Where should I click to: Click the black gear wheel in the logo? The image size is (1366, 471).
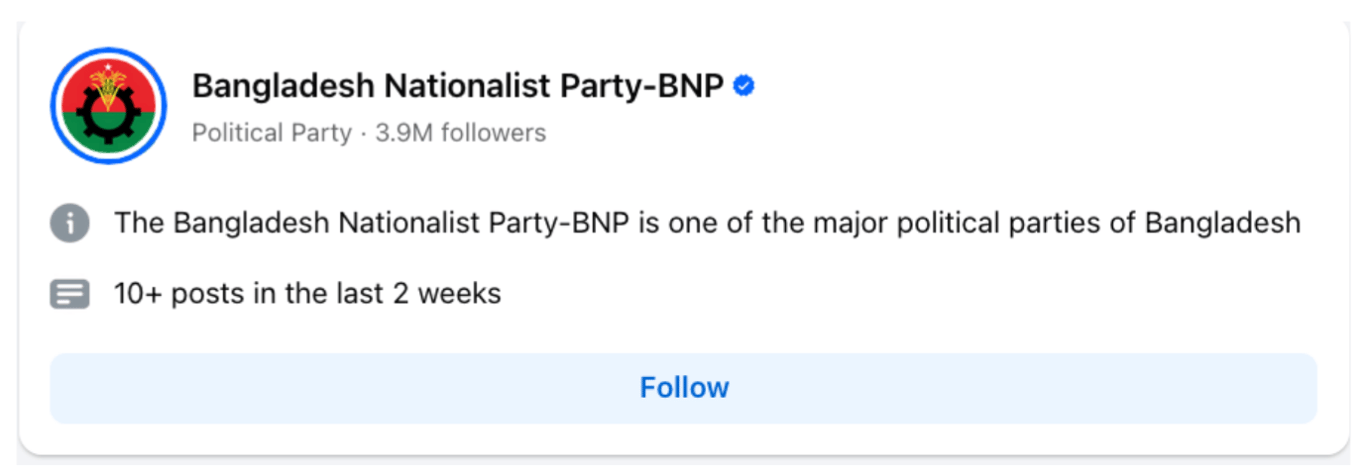(x=108, y=116)
